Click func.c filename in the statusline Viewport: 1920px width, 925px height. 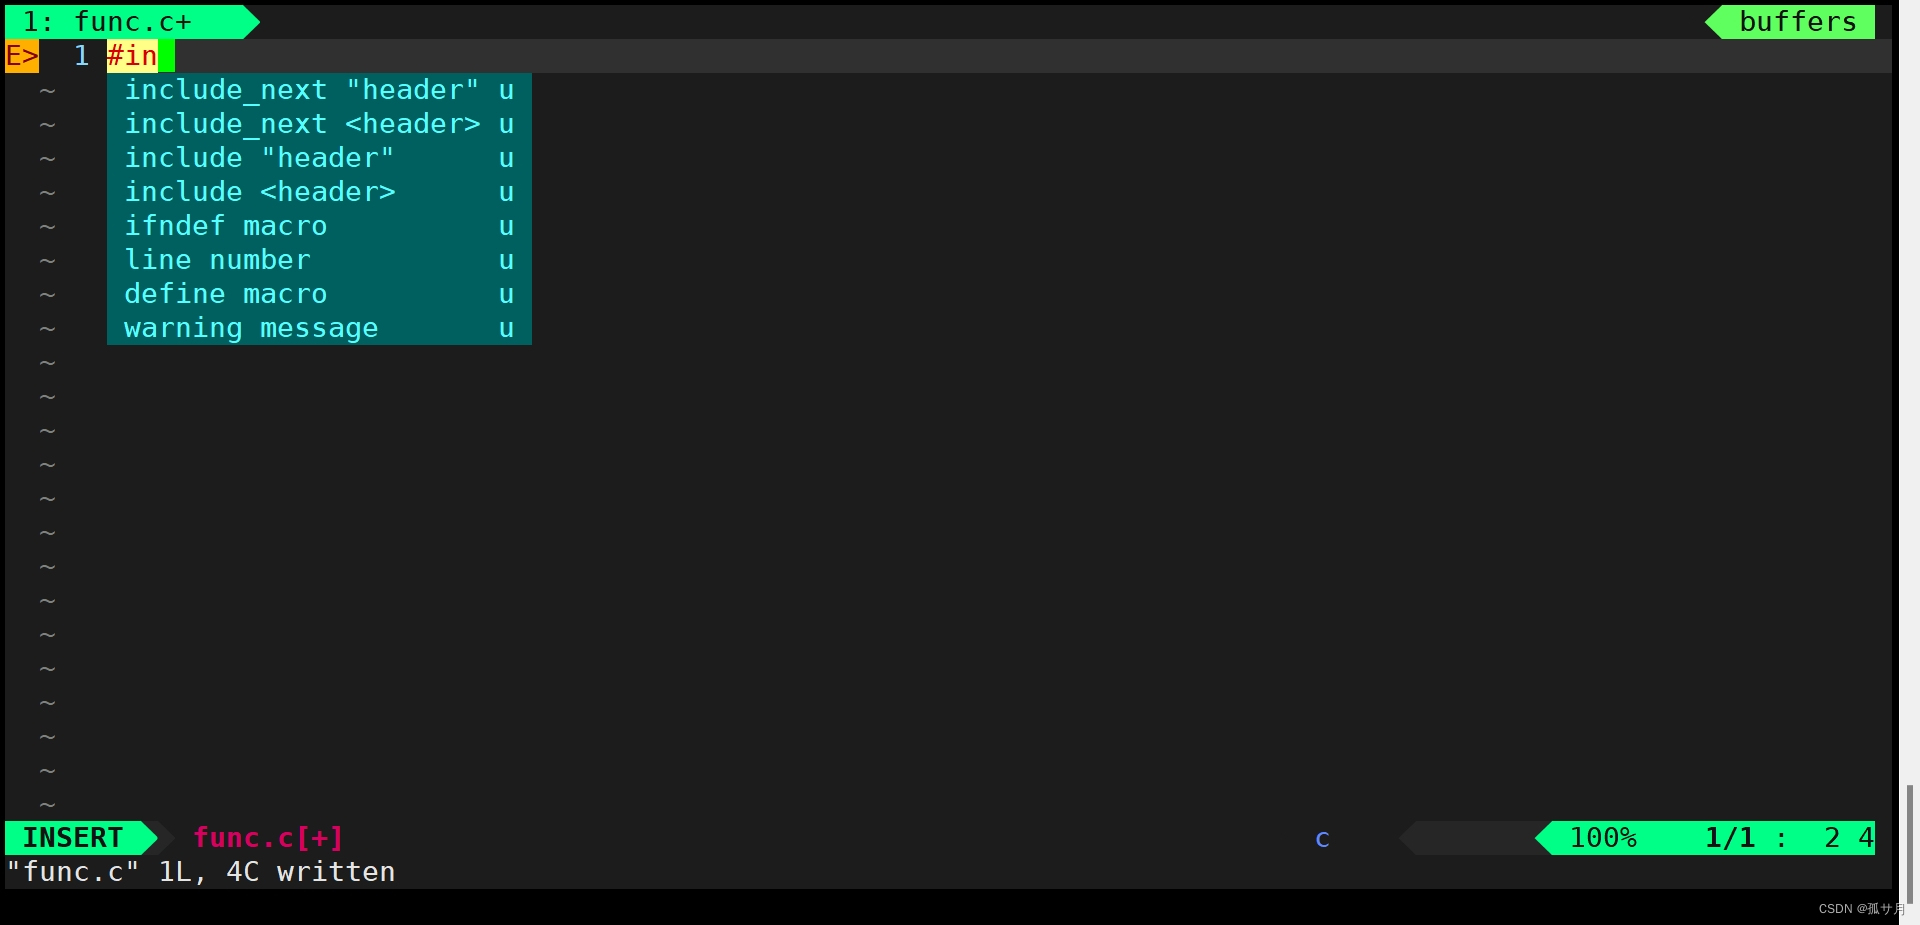coord(243,838)
